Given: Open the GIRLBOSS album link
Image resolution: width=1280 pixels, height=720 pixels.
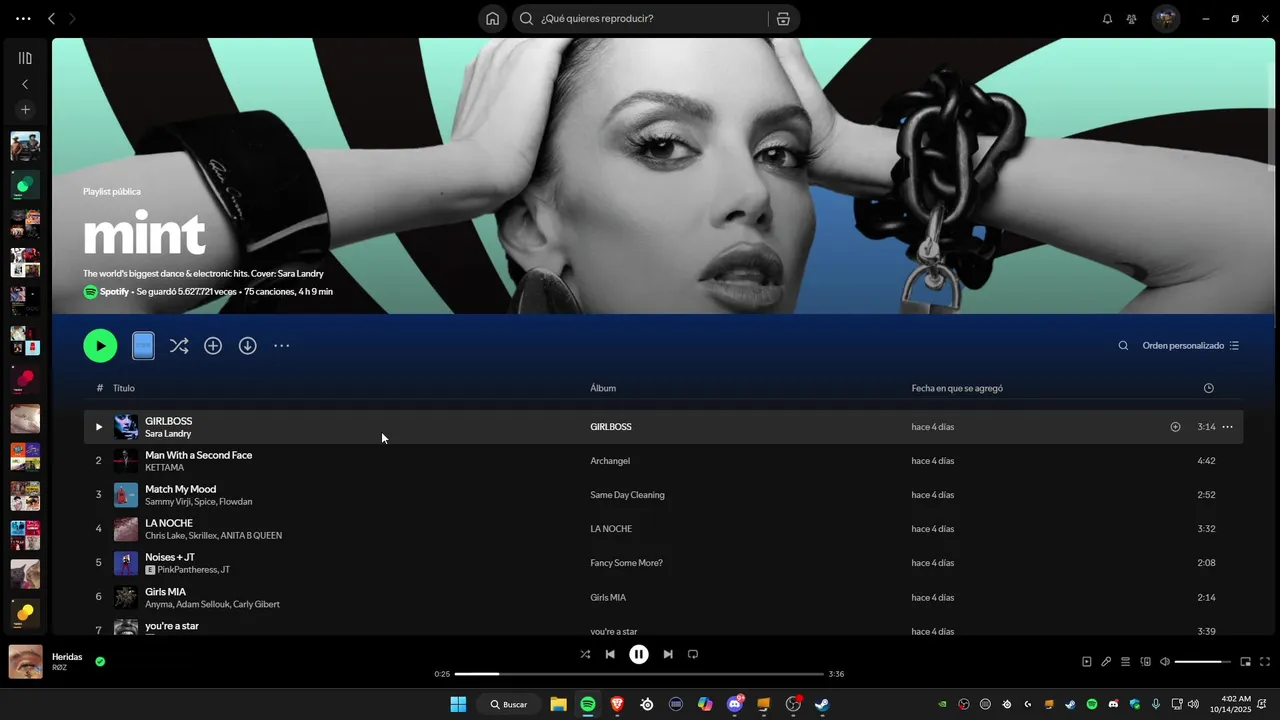Looking at the screenshot, I should coord(611,427).
